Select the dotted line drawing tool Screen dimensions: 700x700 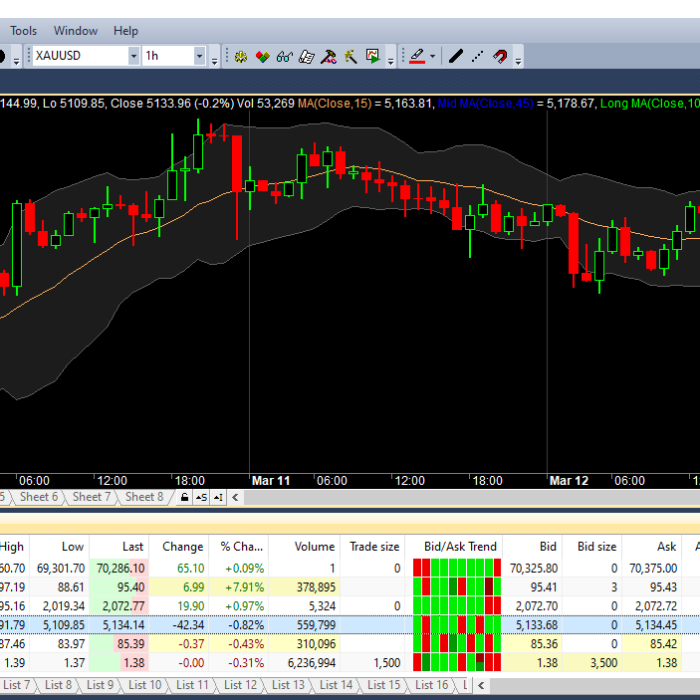[x=478, y=57]
